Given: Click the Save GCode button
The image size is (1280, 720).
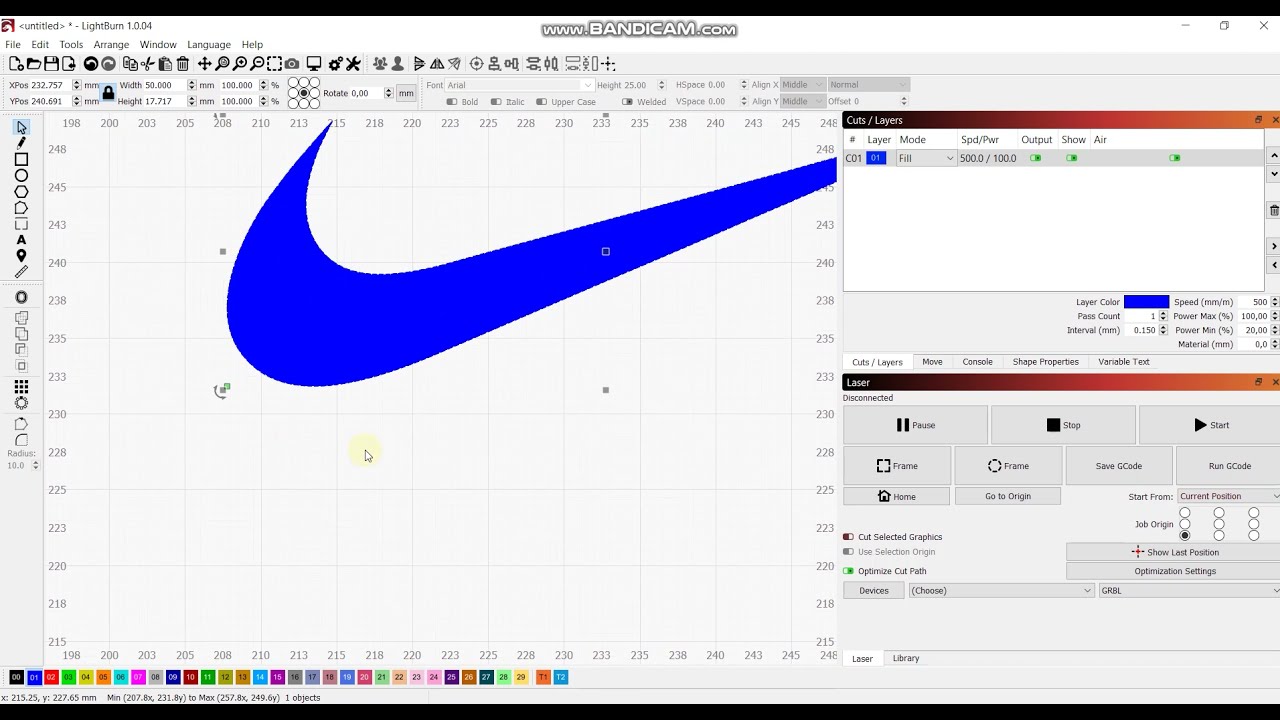Looking at the screenshot, I should coord(1118,466).
